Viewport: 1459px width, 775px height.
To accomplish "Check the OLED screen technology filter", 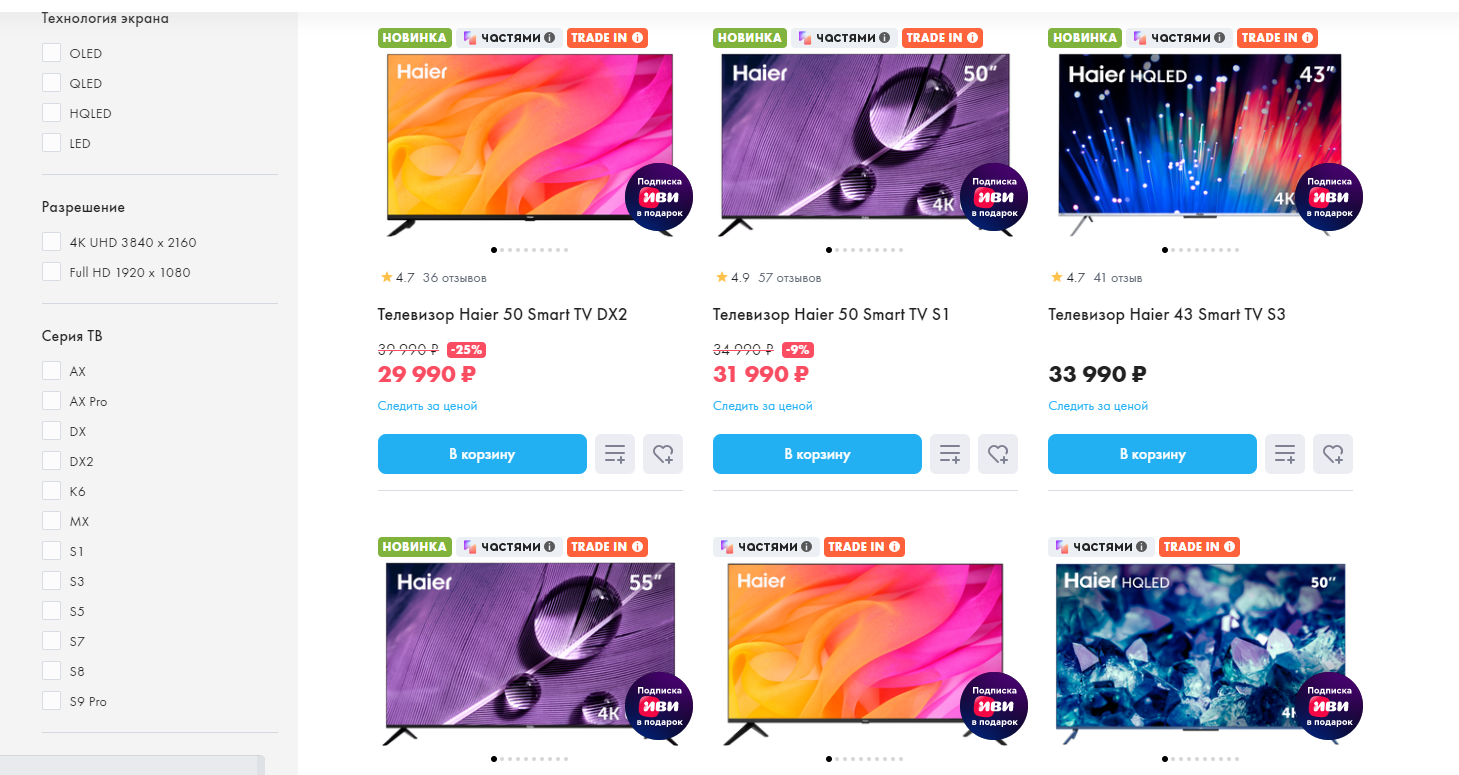I will pyautogui.click(x=52, y=53).
